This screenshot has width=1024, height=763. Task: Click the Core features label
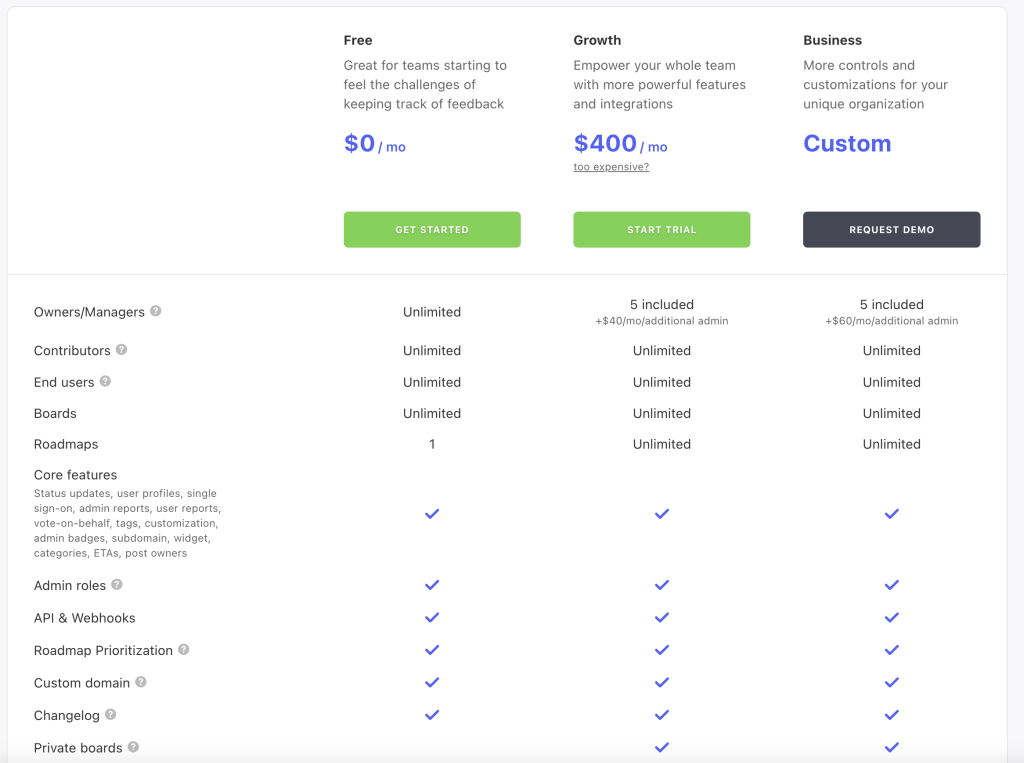pyautogui.click(x=76, y=475)
